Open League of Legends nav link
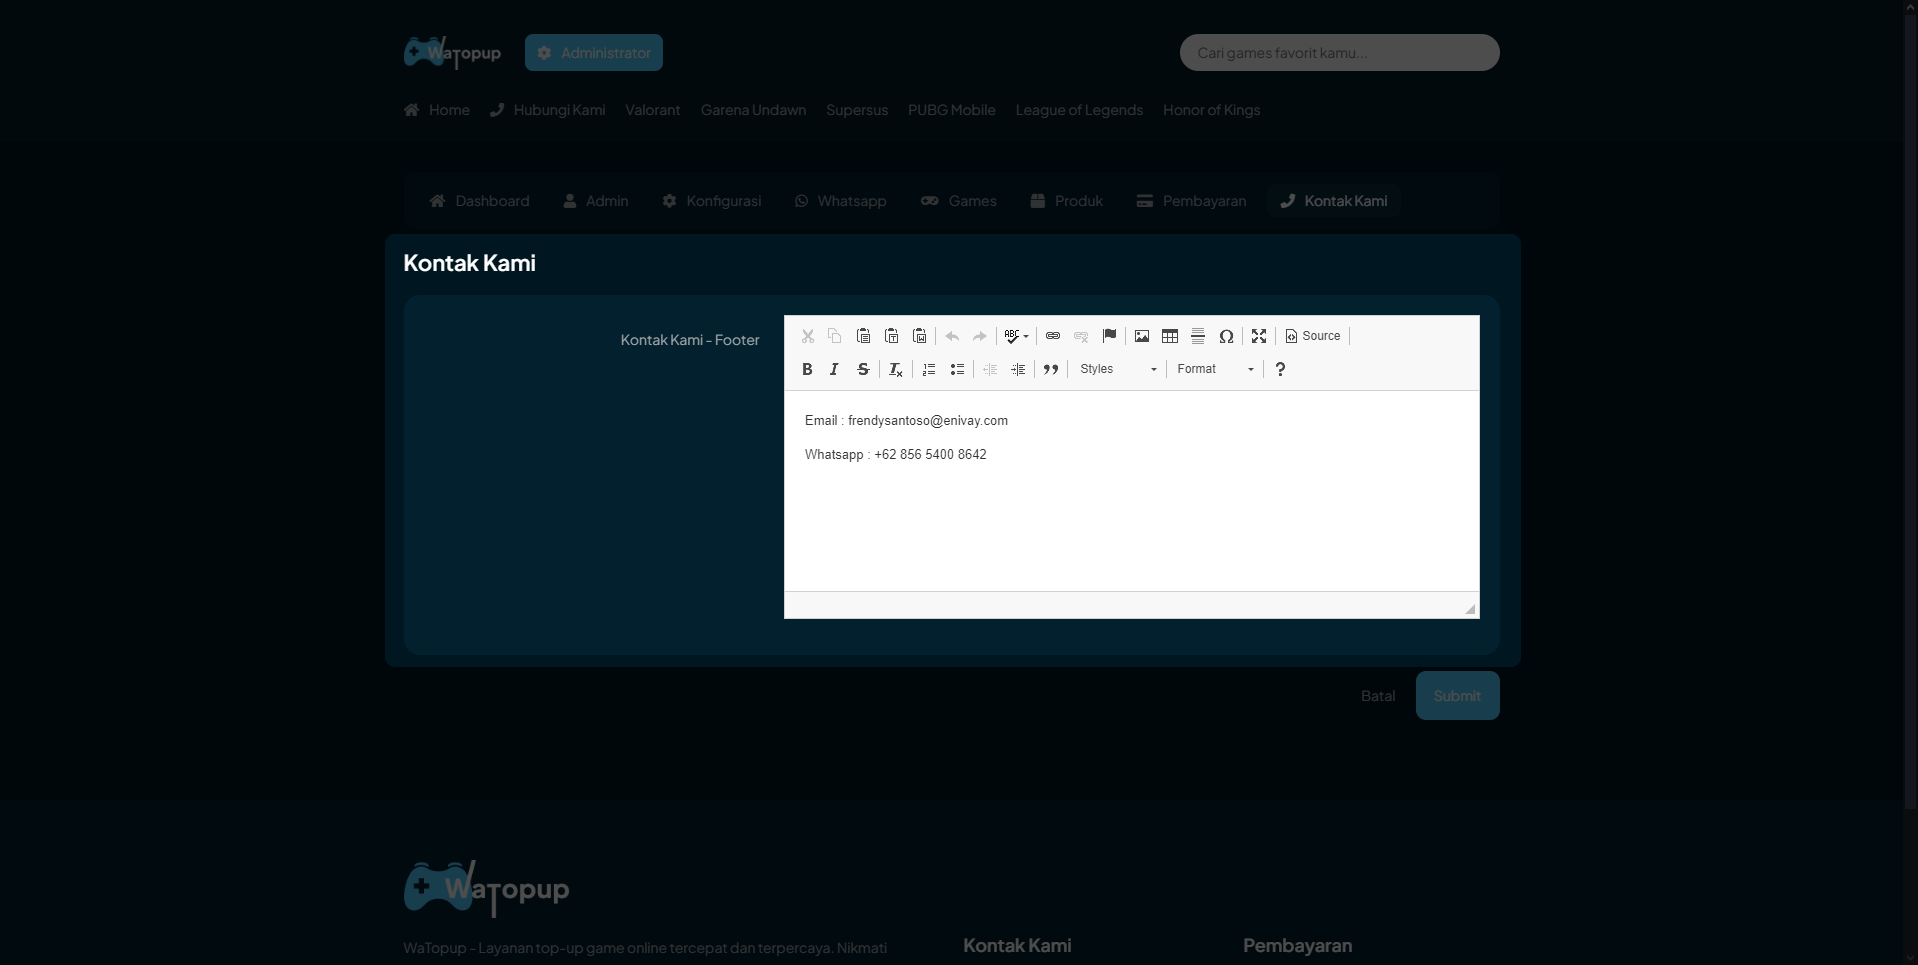Image resolution: width=1918 pixels, height=965 pixels. (x=1079, y=110)
